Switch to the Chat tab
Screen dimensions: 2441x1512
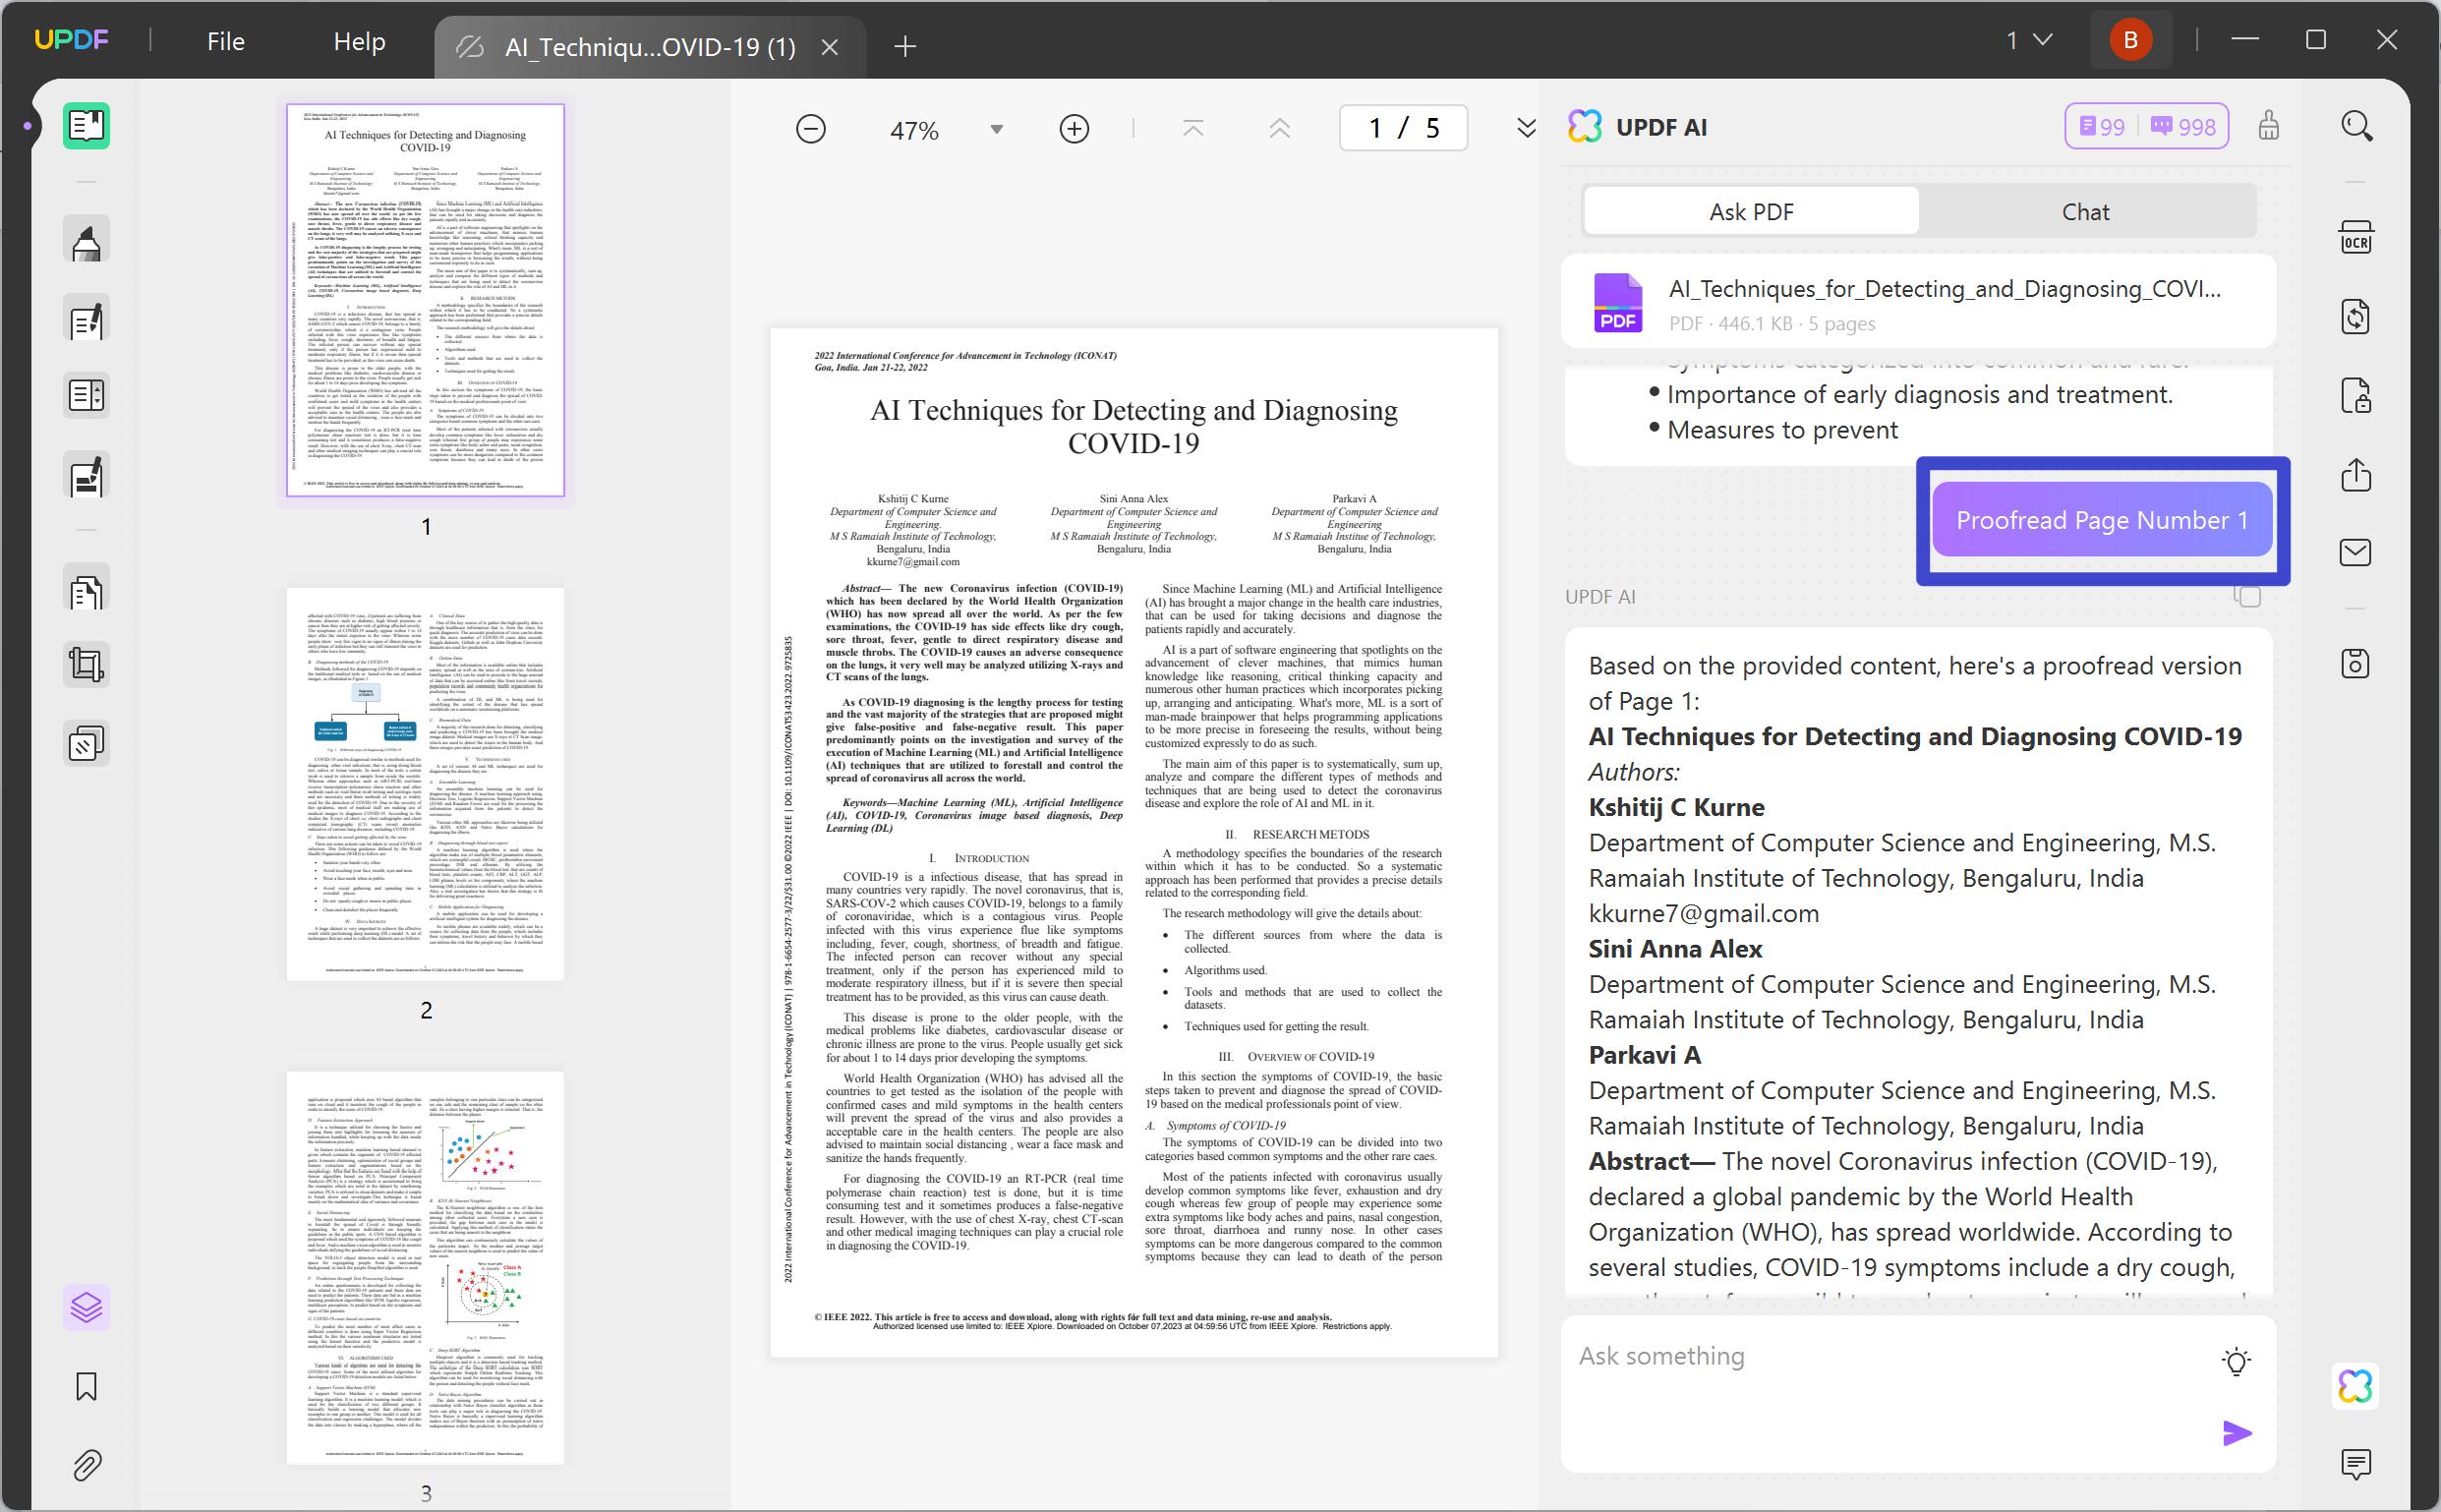pos(2084,211)
